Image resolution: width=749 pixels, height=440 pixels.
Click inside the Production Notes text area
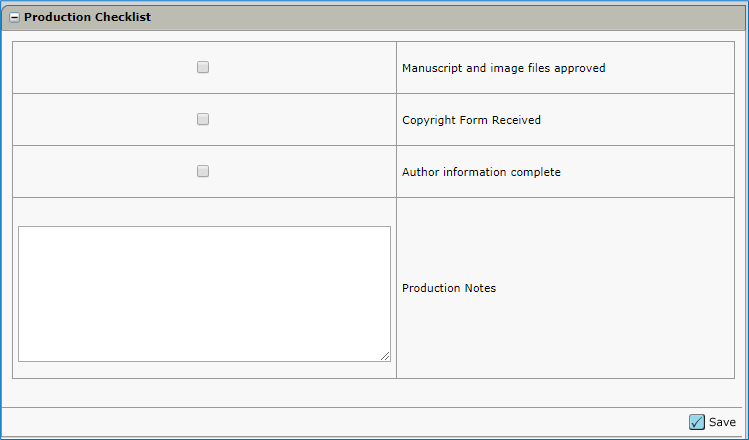coord(204,293)
